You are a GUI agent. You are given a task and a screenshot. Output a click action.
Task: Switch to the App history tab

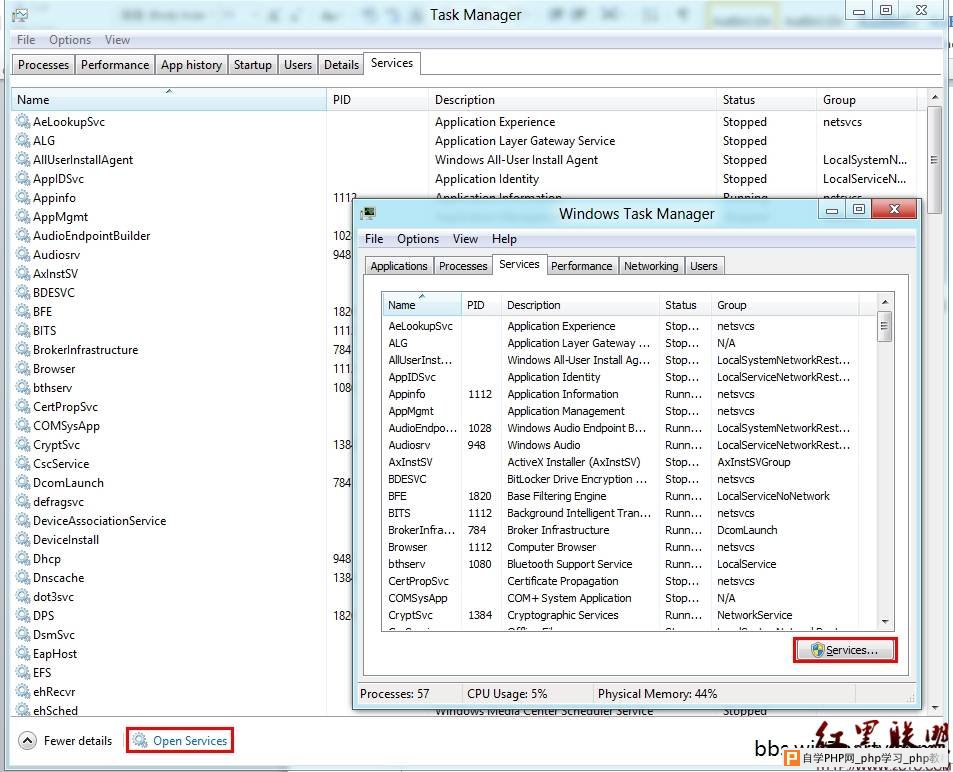coord(191,65)
